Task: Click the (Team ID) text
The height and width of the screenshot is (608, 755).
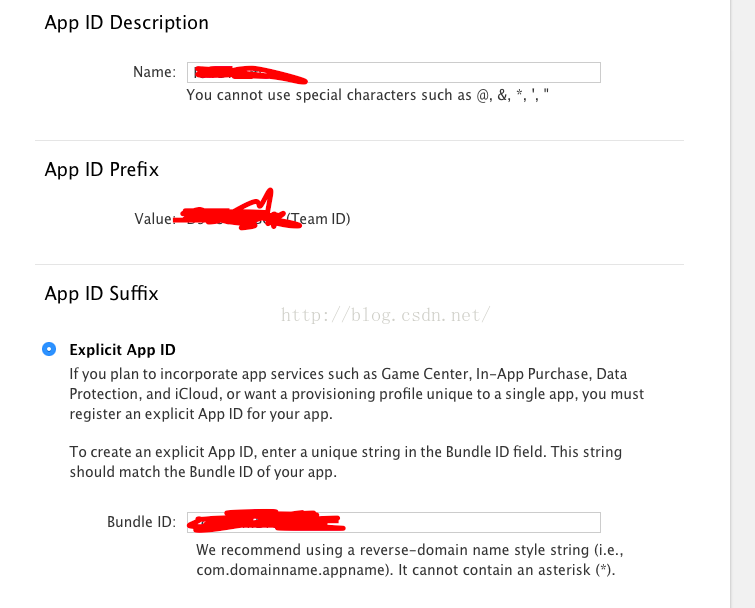Action: (320, 219)
